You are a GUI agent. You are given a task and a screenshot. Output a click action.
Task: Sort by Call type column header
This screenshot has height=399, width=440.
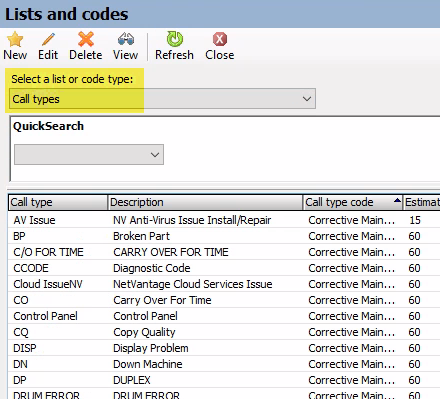tap(58, 202)
